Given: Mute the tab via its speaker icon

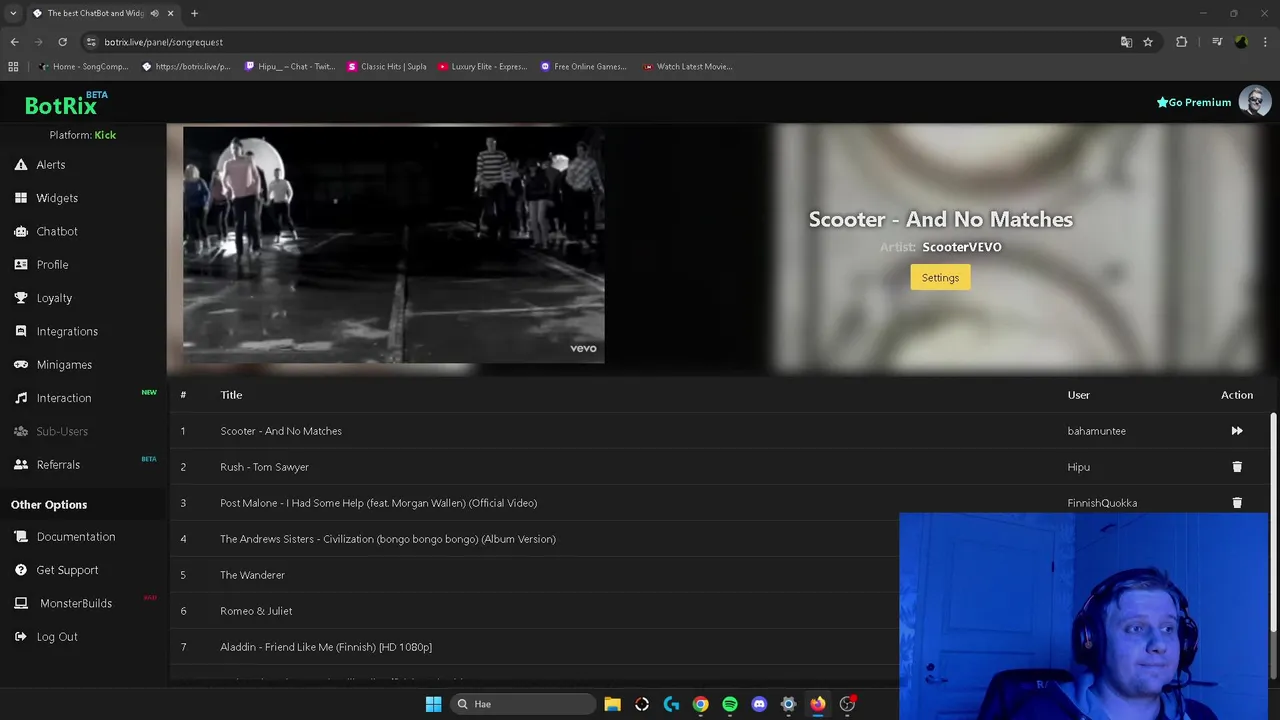Looking at the screenshot, I should (x=154, y=13).
